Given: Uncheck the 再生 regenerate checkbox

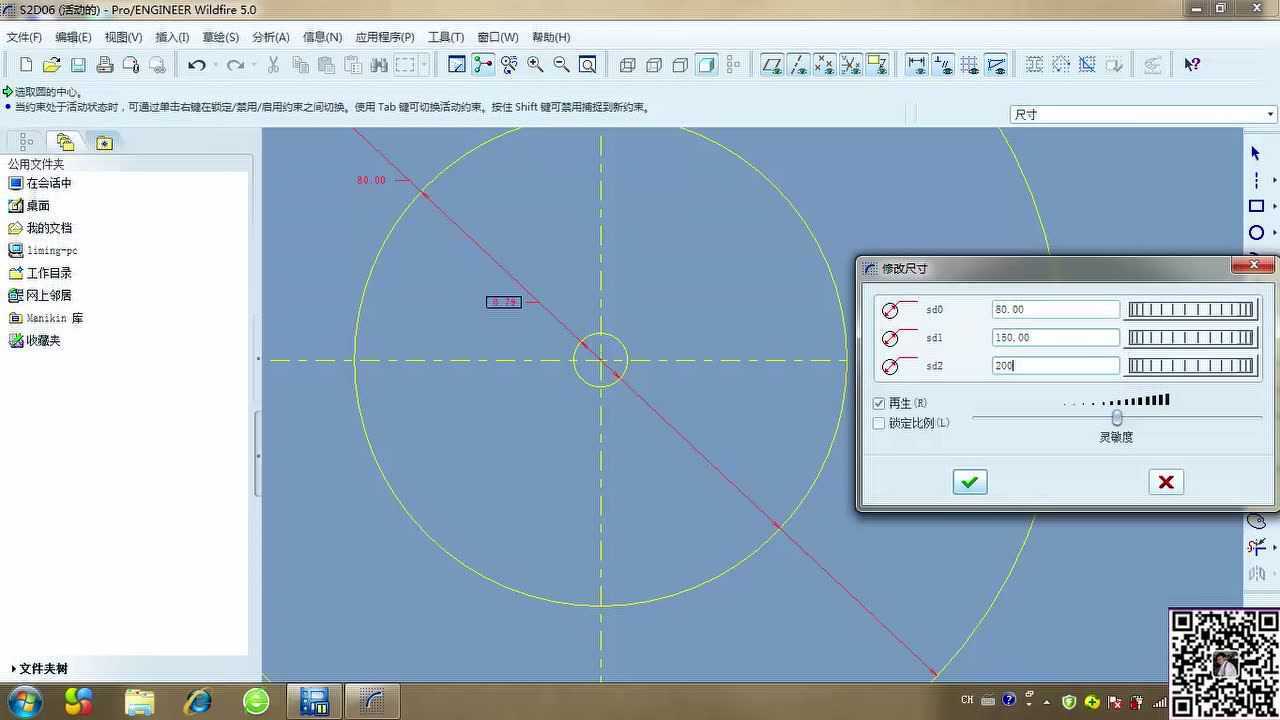Looking at the screenshot, I should click(879, 403).
